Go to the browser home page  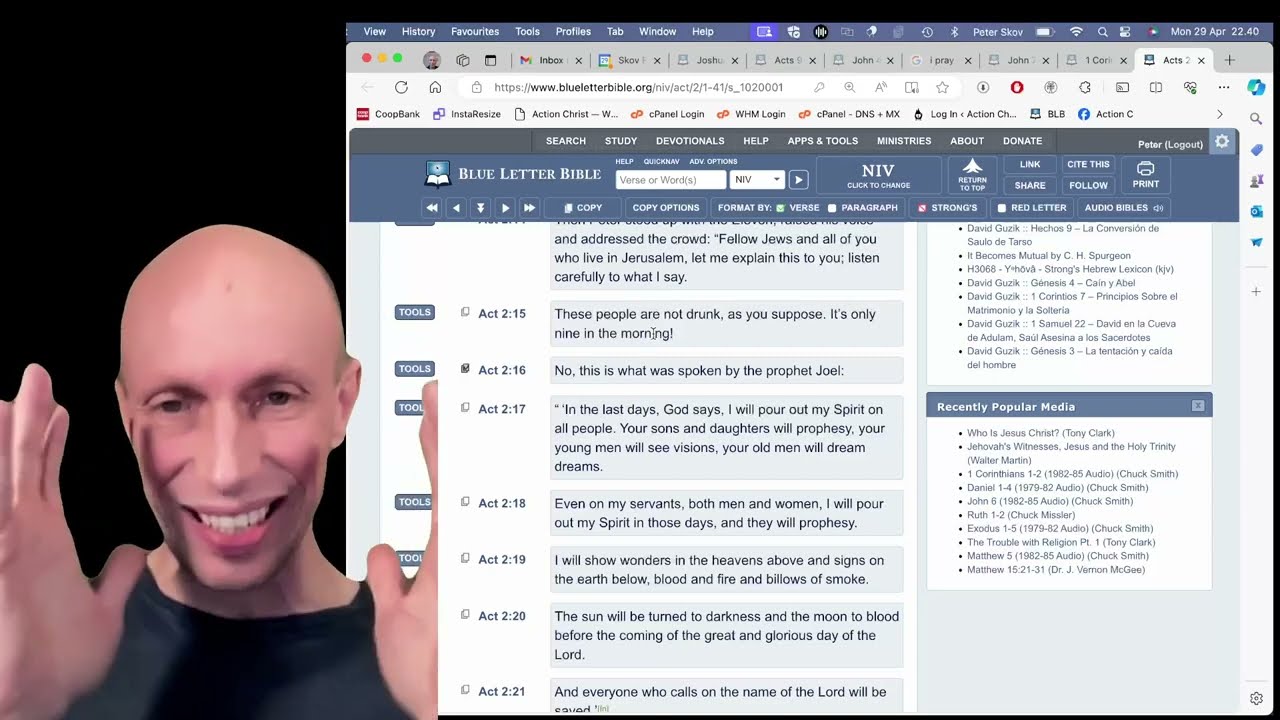pos(435,87)
